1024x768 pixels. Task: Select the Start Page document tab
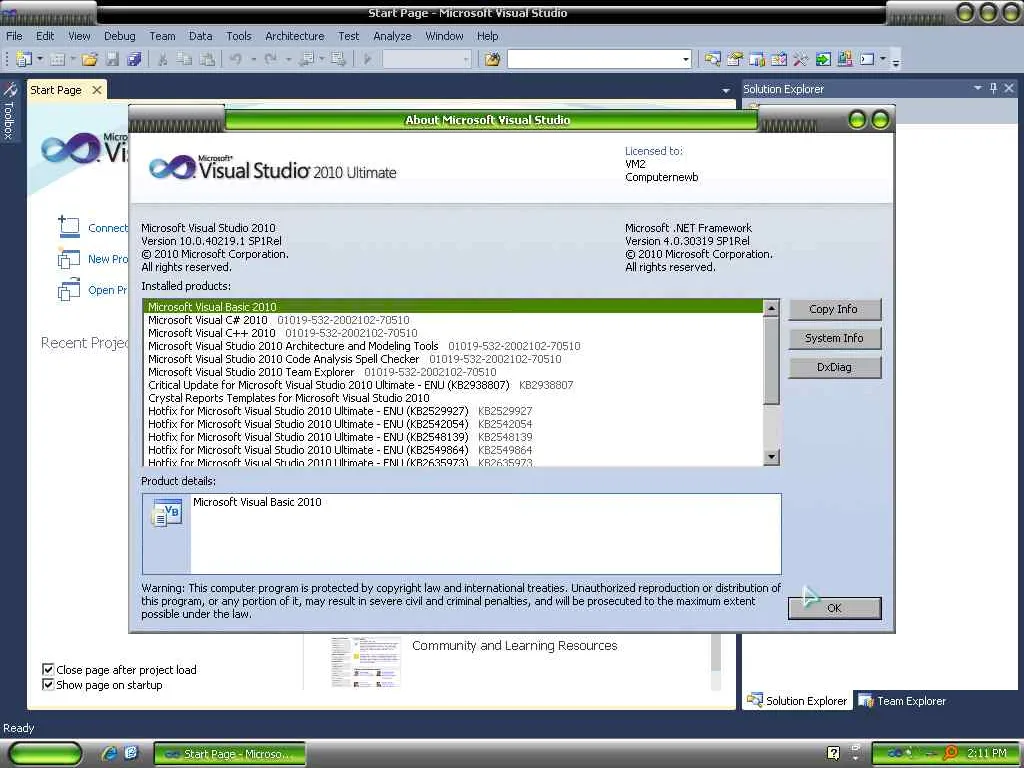pos(56,90)
